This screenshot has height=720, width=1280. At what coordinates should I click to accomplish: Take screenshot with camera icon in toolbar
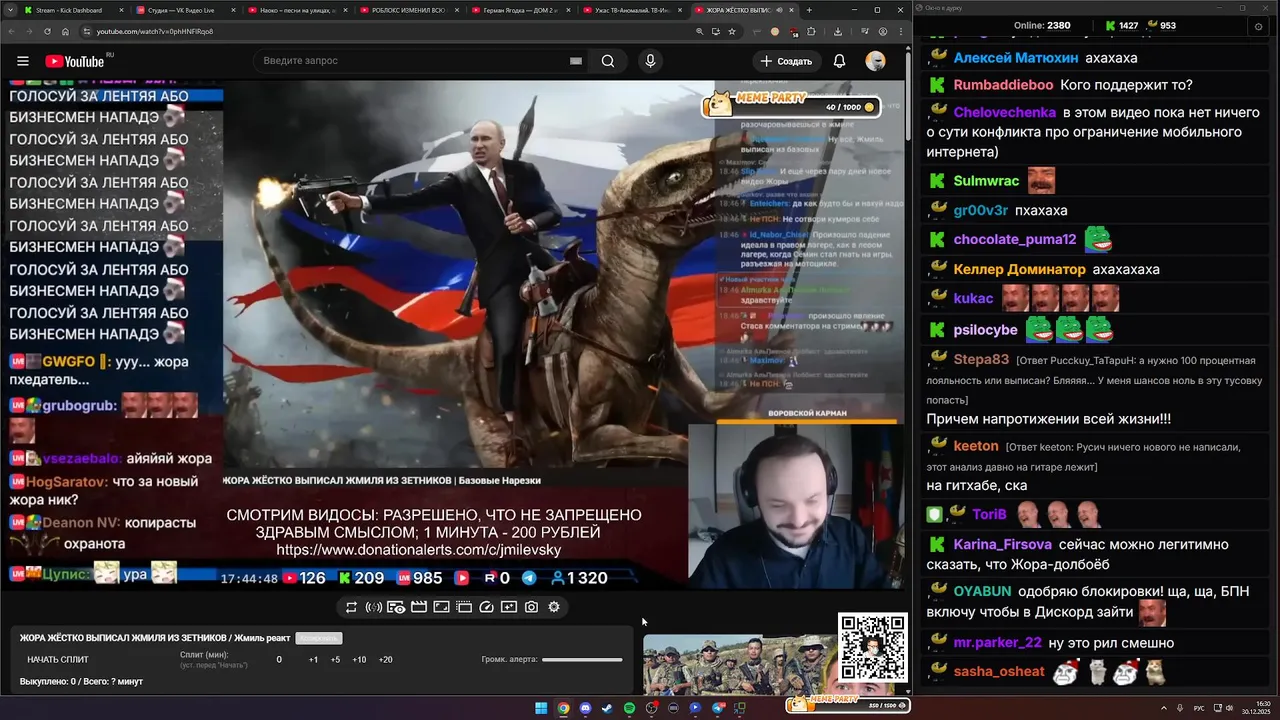tap(531, 607)
